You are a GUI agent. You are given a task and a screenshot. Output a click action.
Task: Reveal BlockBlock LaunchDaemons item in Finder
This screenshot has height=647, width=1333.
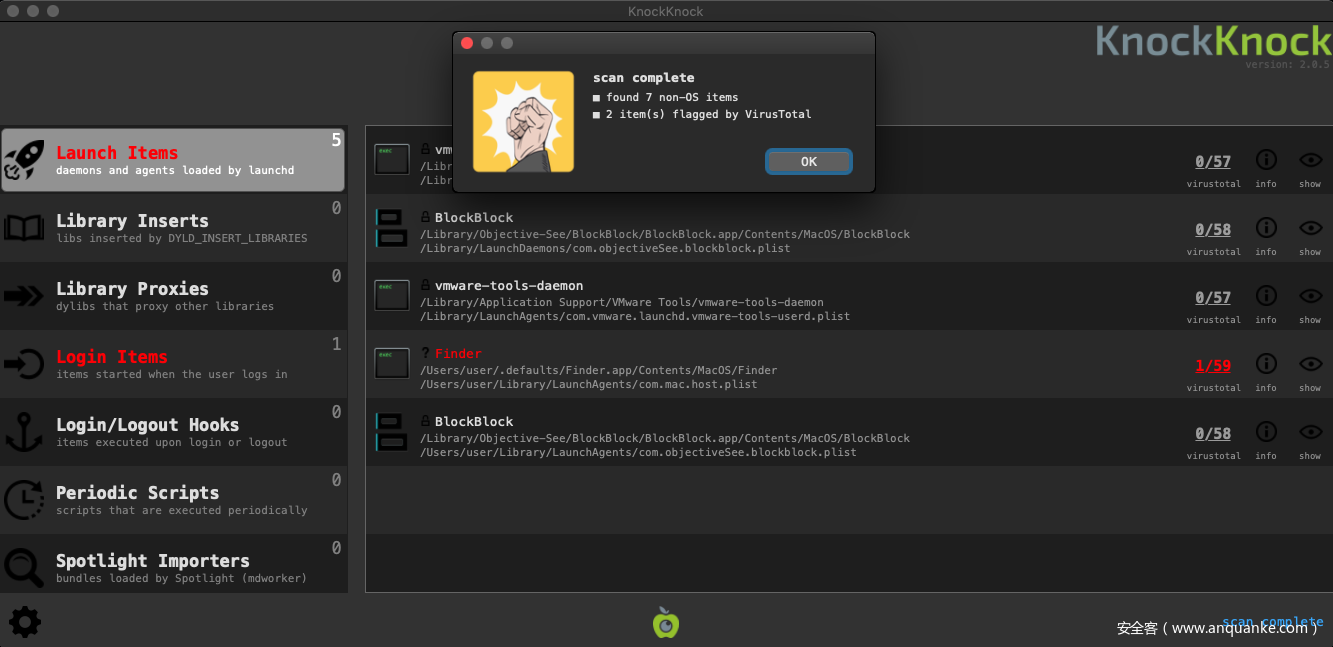point(1310,228)
